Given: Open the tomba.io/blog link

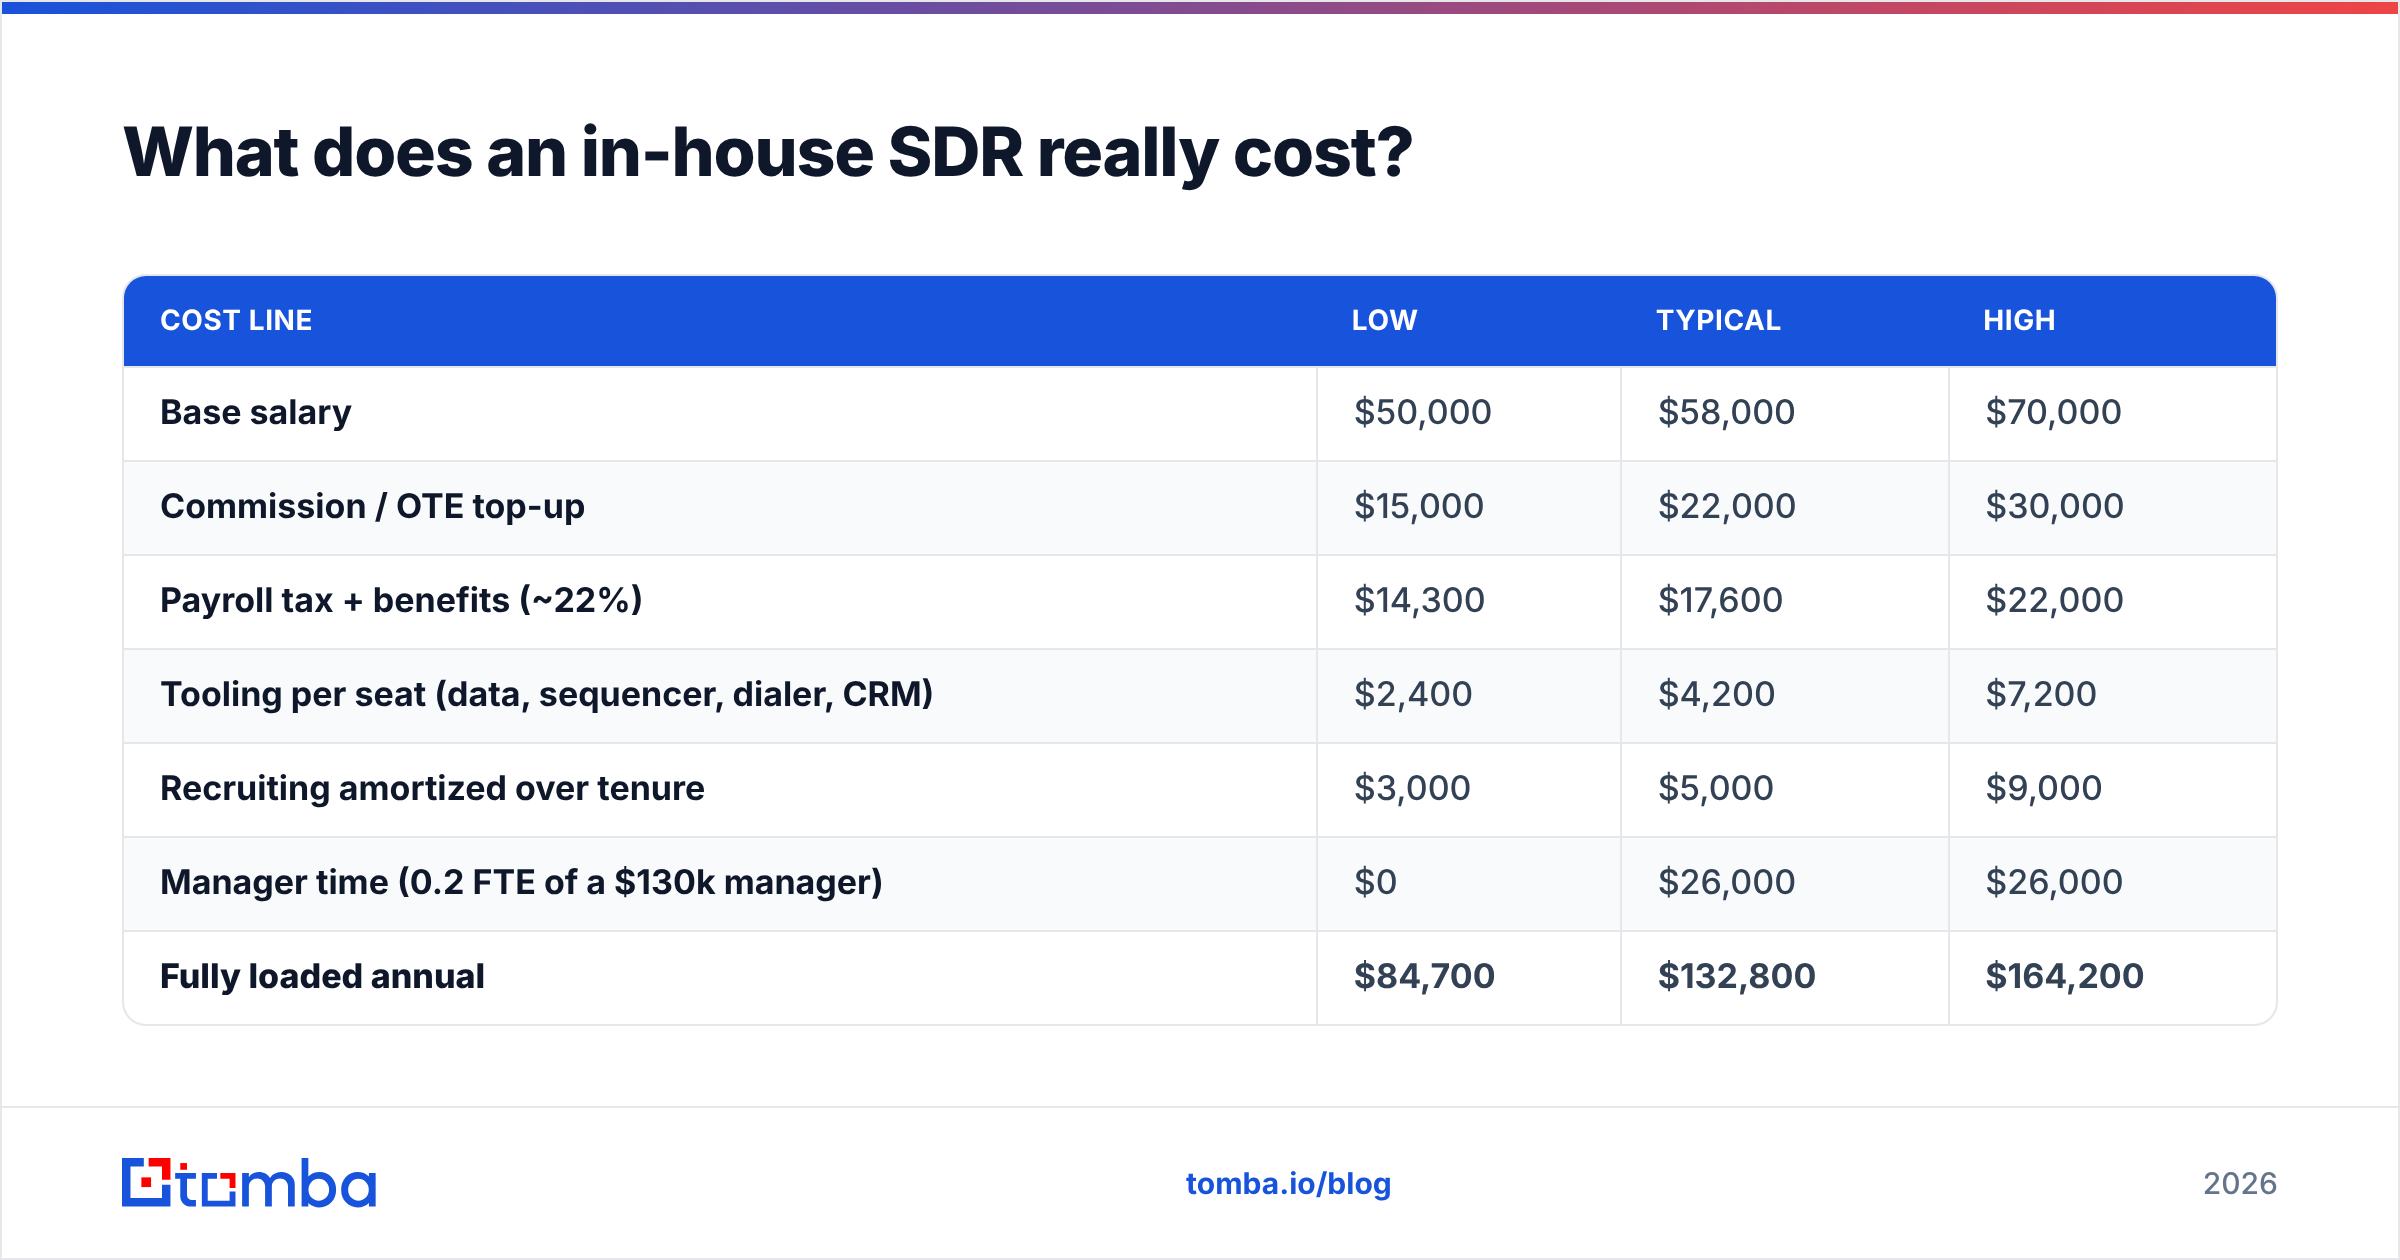Looking at the screenshot, I should pyautogui.click(x=1288, y=1184).
